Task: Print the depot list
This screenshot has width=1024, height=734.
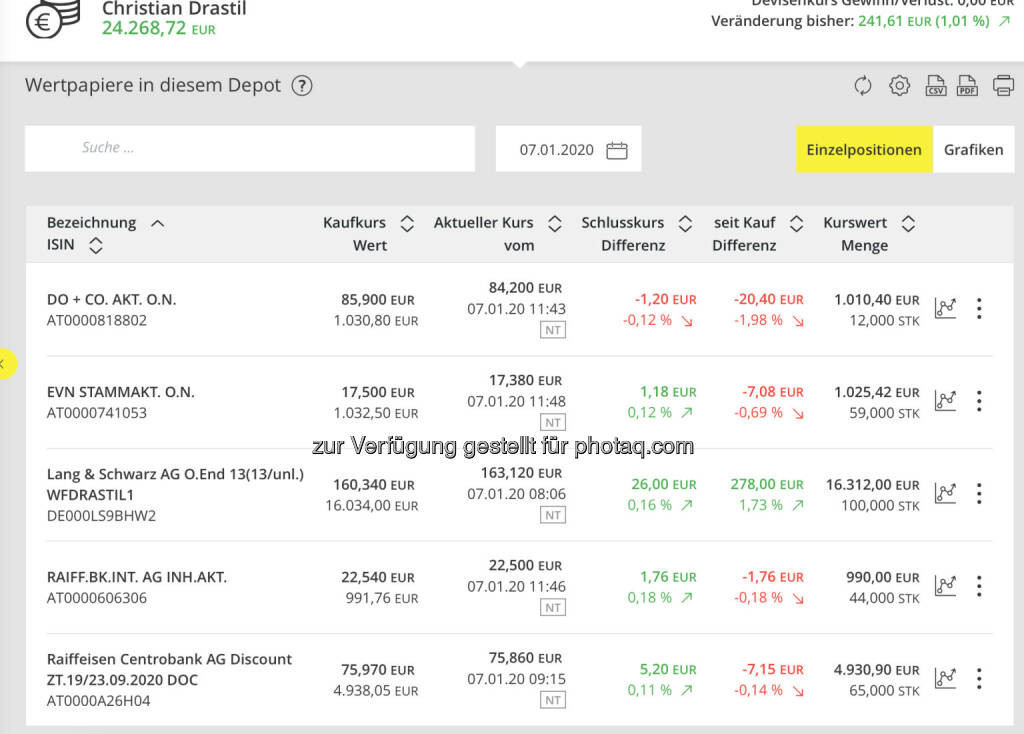Action: 1003,86
